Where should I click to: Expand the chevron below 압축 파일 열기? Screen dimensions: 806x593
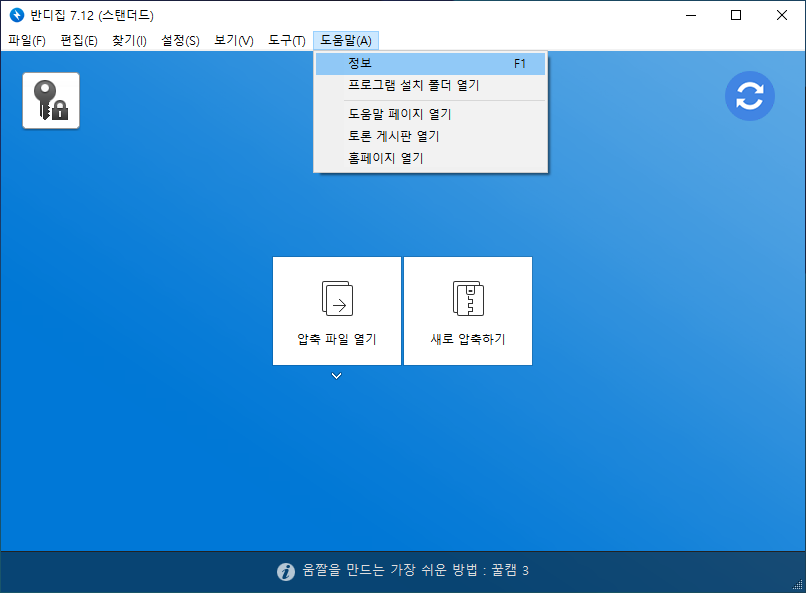(336, 376)
